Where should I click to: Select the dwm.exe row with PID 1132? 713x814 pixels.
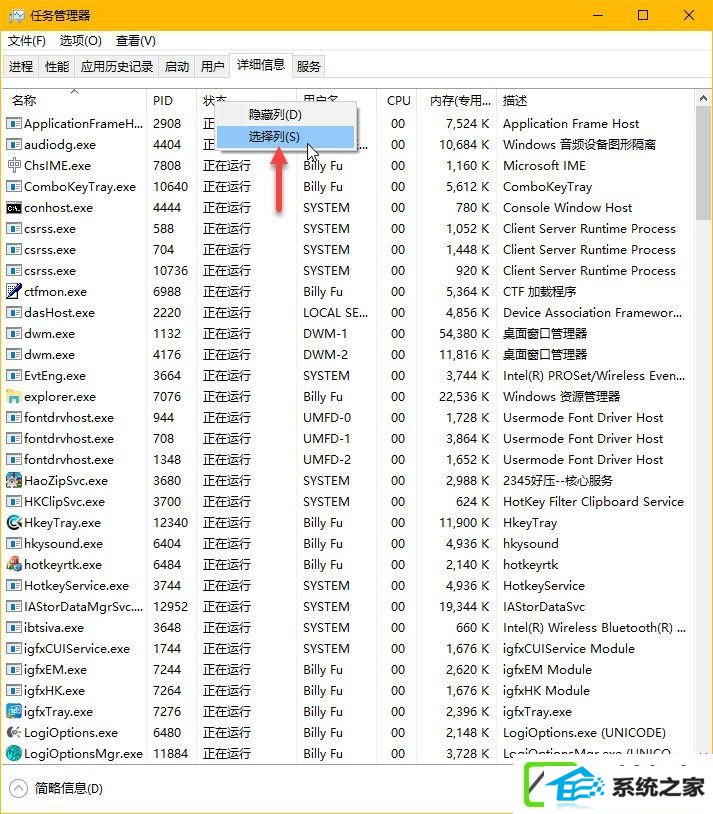click(348, 333)
